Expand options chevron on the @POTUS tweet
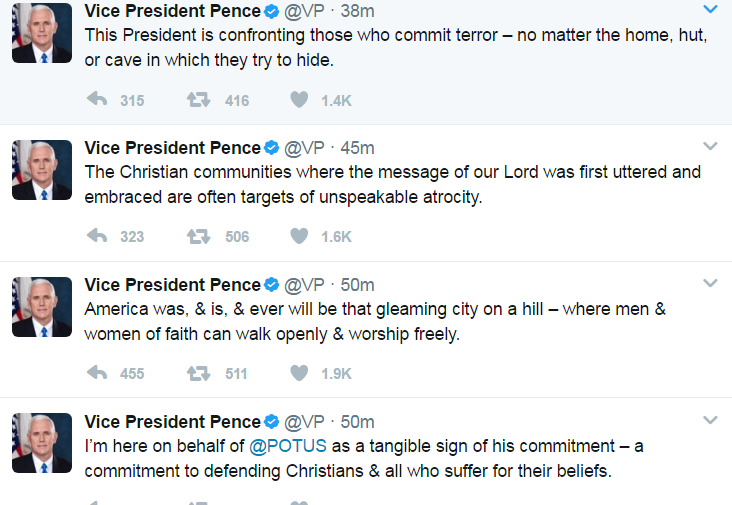The image size is (732, 505). [710, 419]
